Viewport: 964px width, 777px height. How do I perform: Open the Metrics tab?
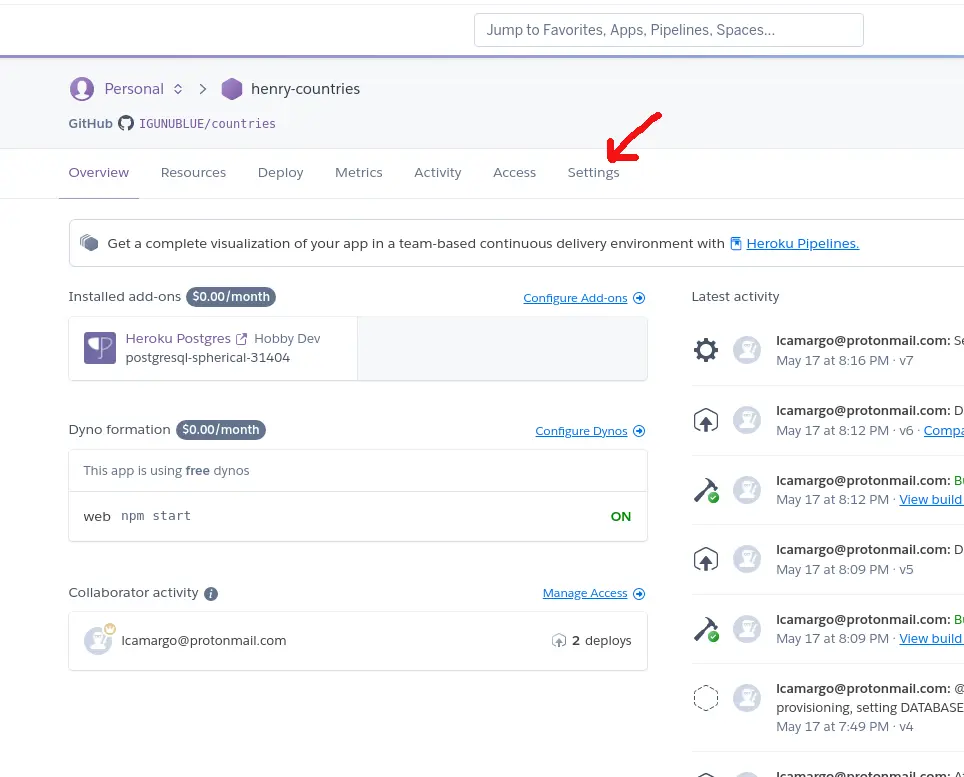coord(358,173)
